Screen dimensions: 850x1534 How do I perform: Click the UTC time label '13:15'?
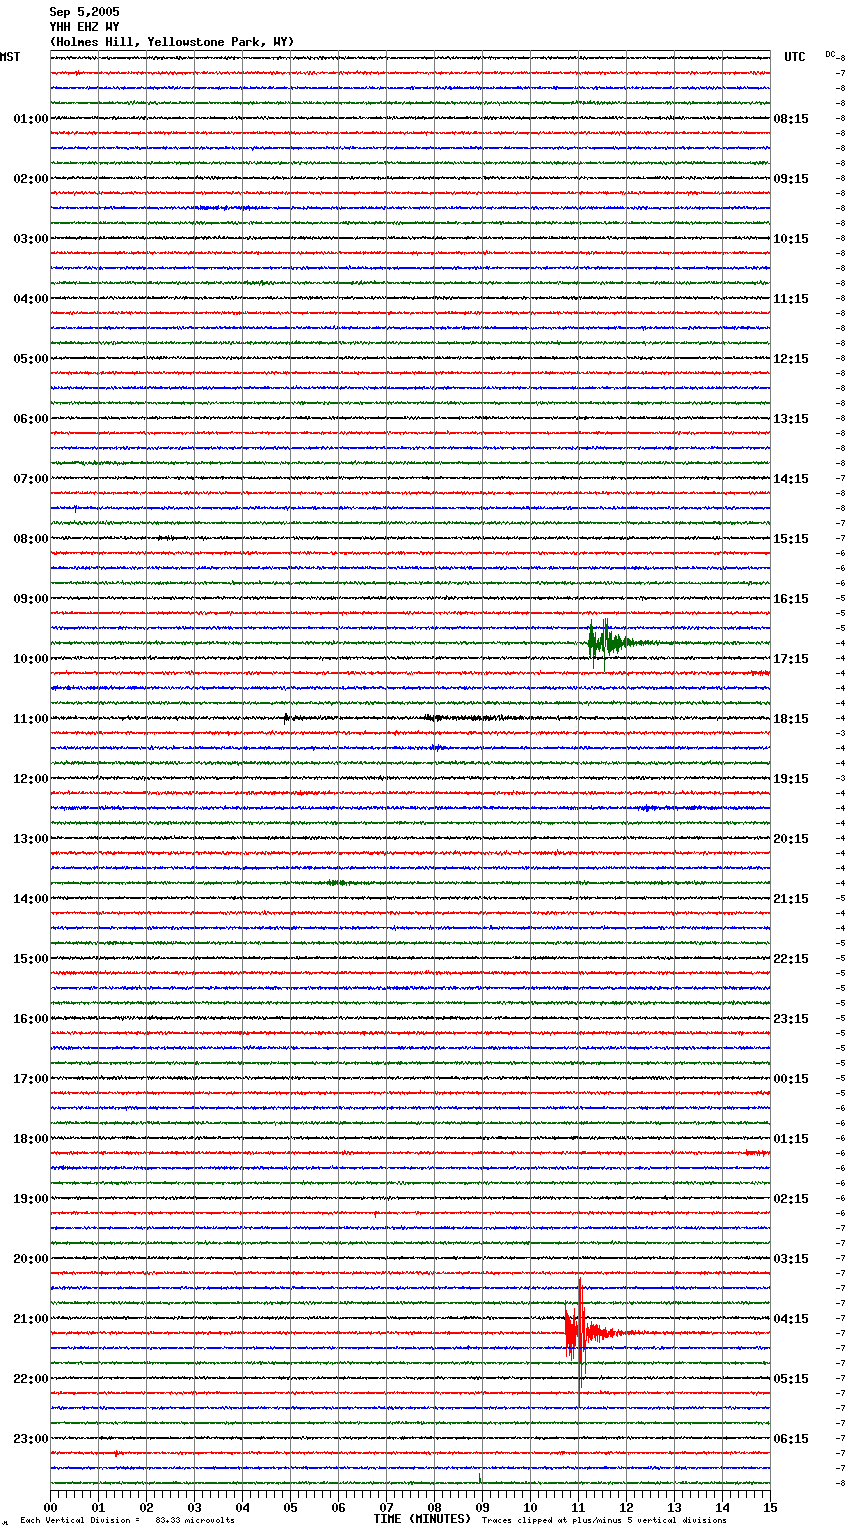tap(791, 419)
